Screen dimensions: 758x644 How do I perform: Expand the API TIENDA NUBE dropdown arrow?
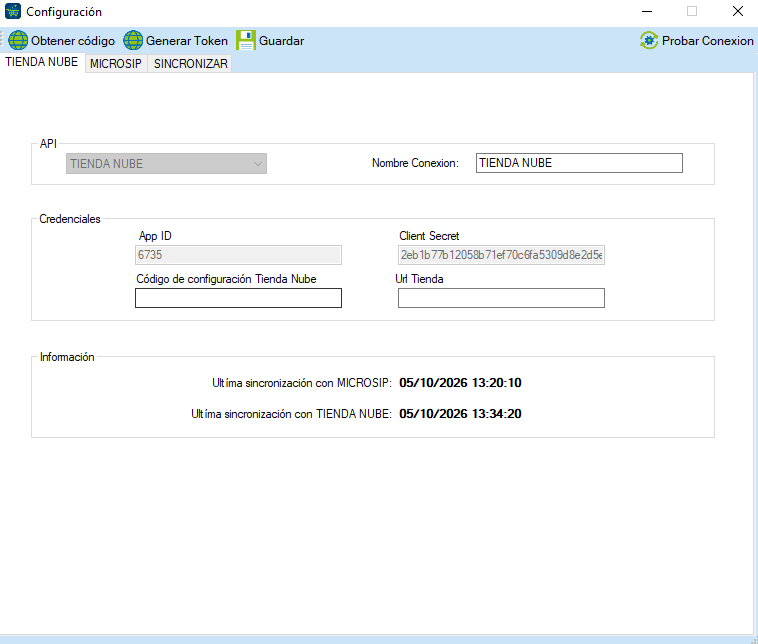point(258,164)
